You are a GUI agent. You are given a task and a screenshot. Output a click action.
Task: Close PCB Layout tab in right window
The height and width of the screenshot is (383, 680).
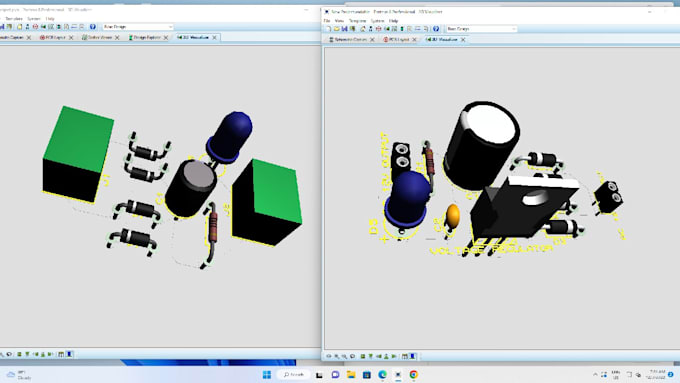click(414, 39)
